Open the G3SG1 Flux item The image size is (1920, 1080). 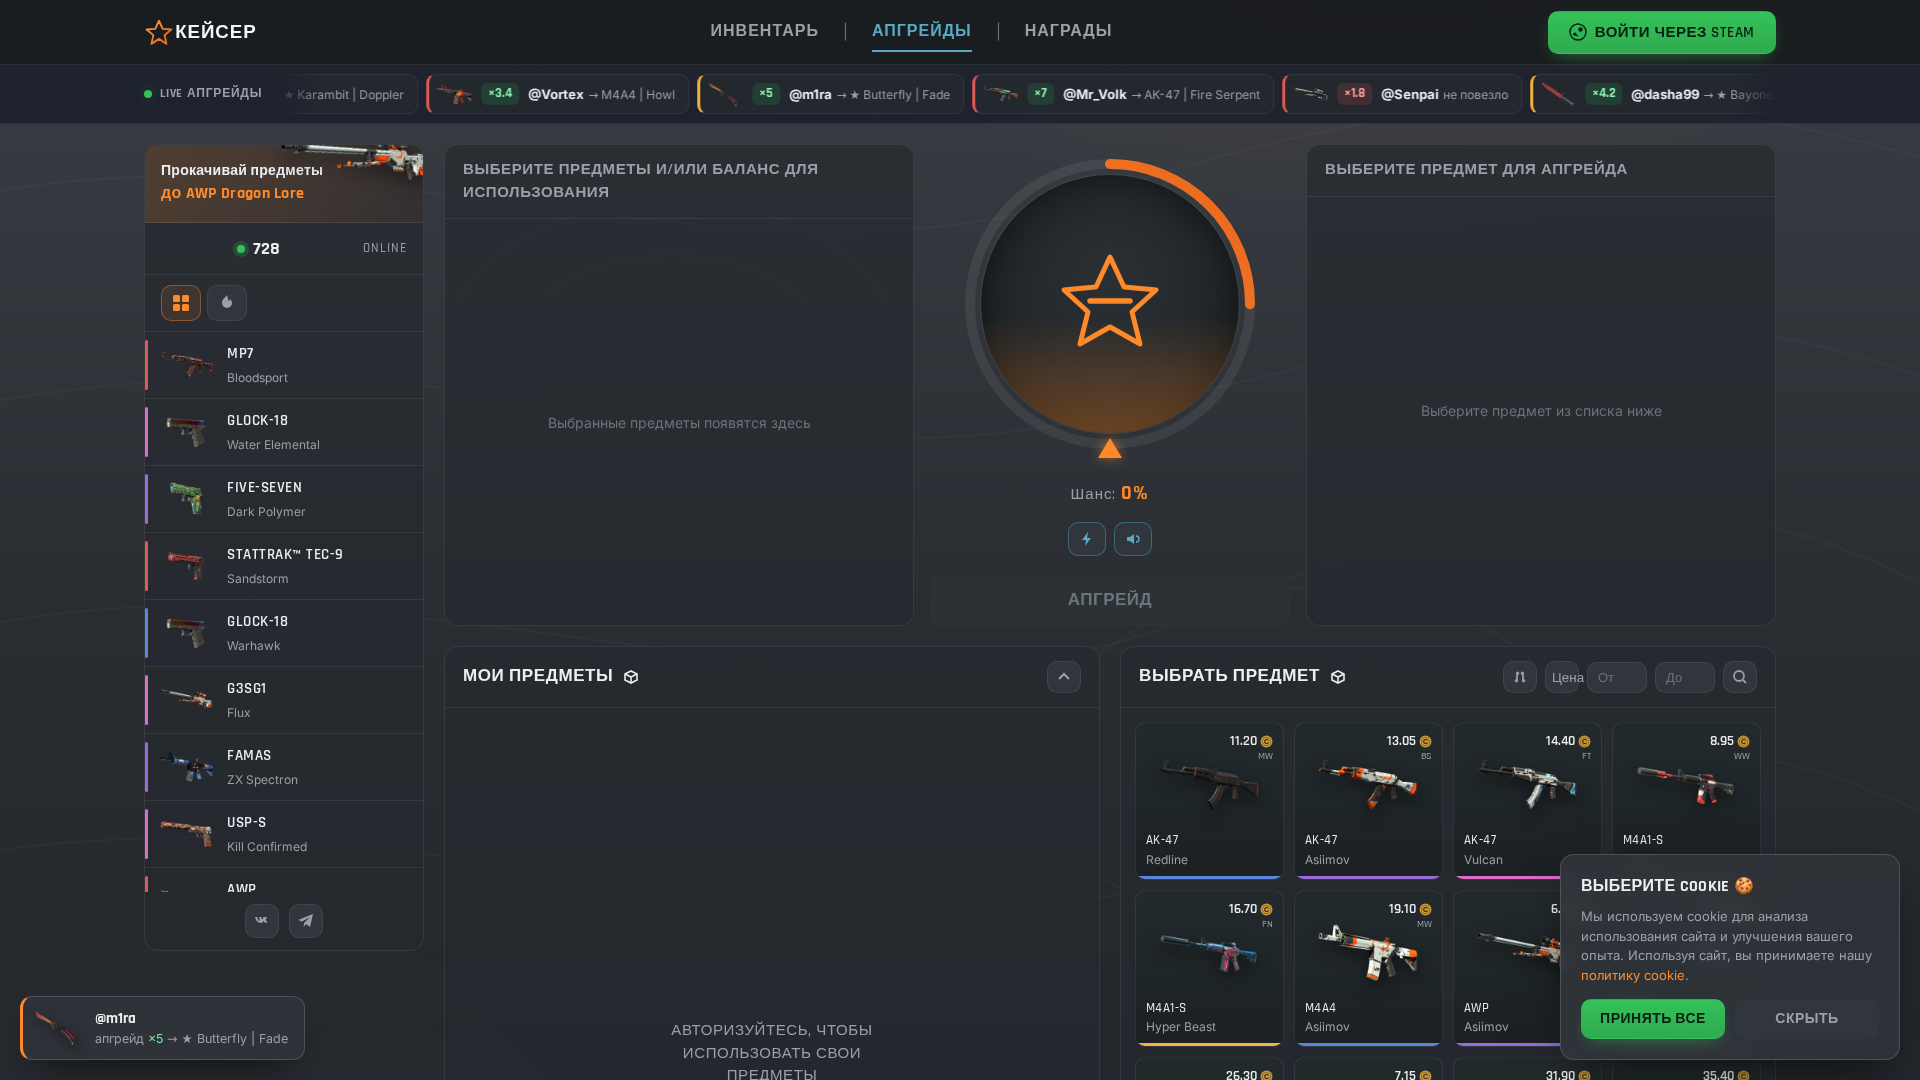(284, 700)
